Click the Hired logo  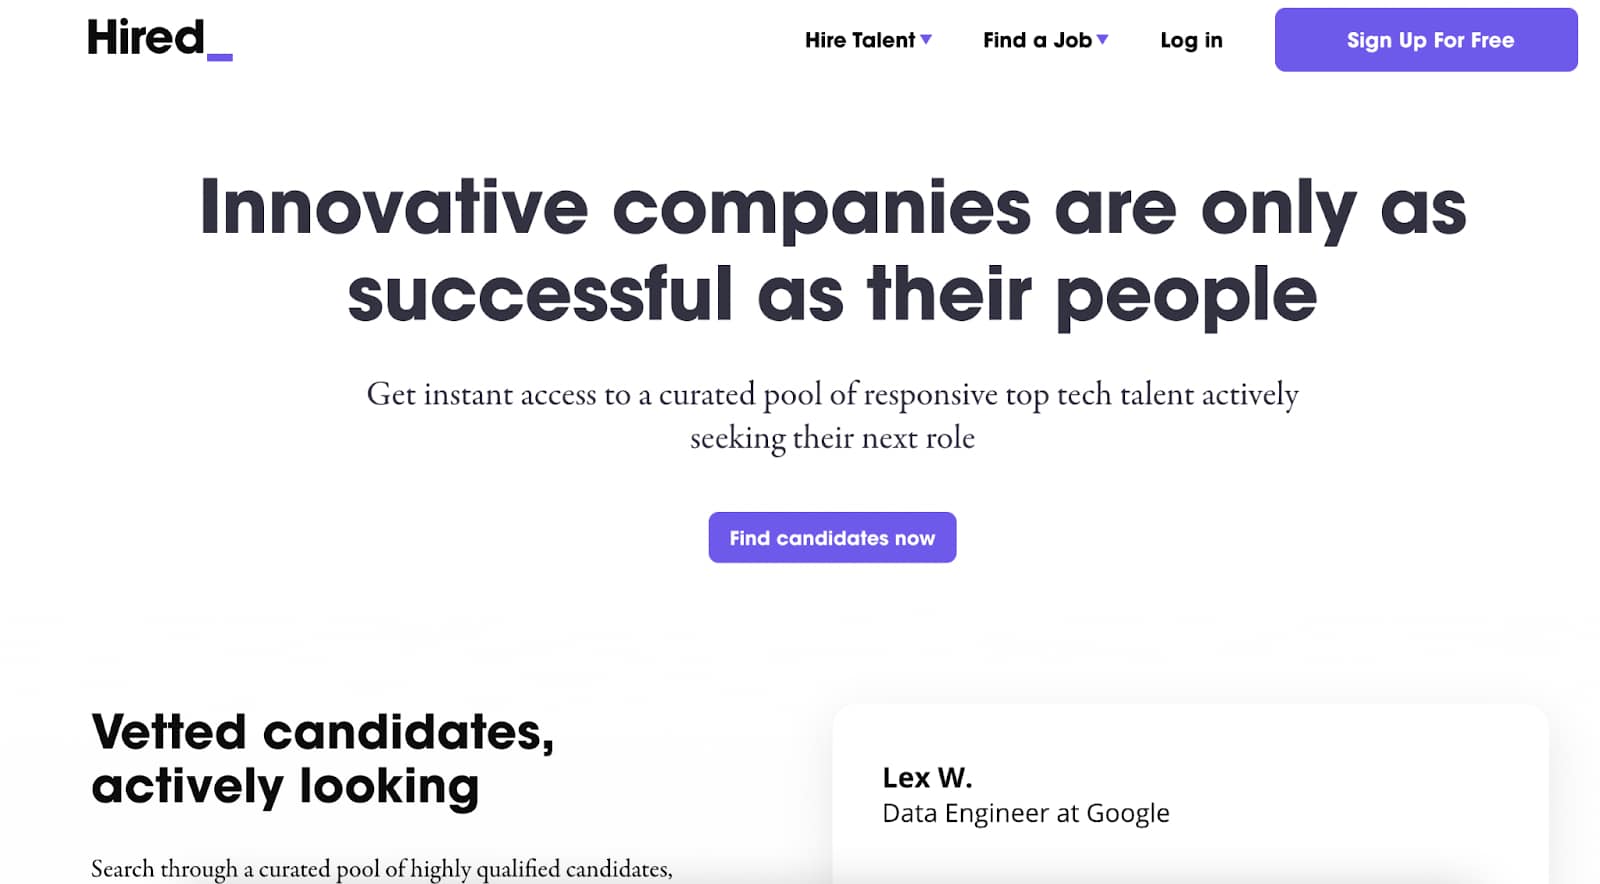[160, 40]
